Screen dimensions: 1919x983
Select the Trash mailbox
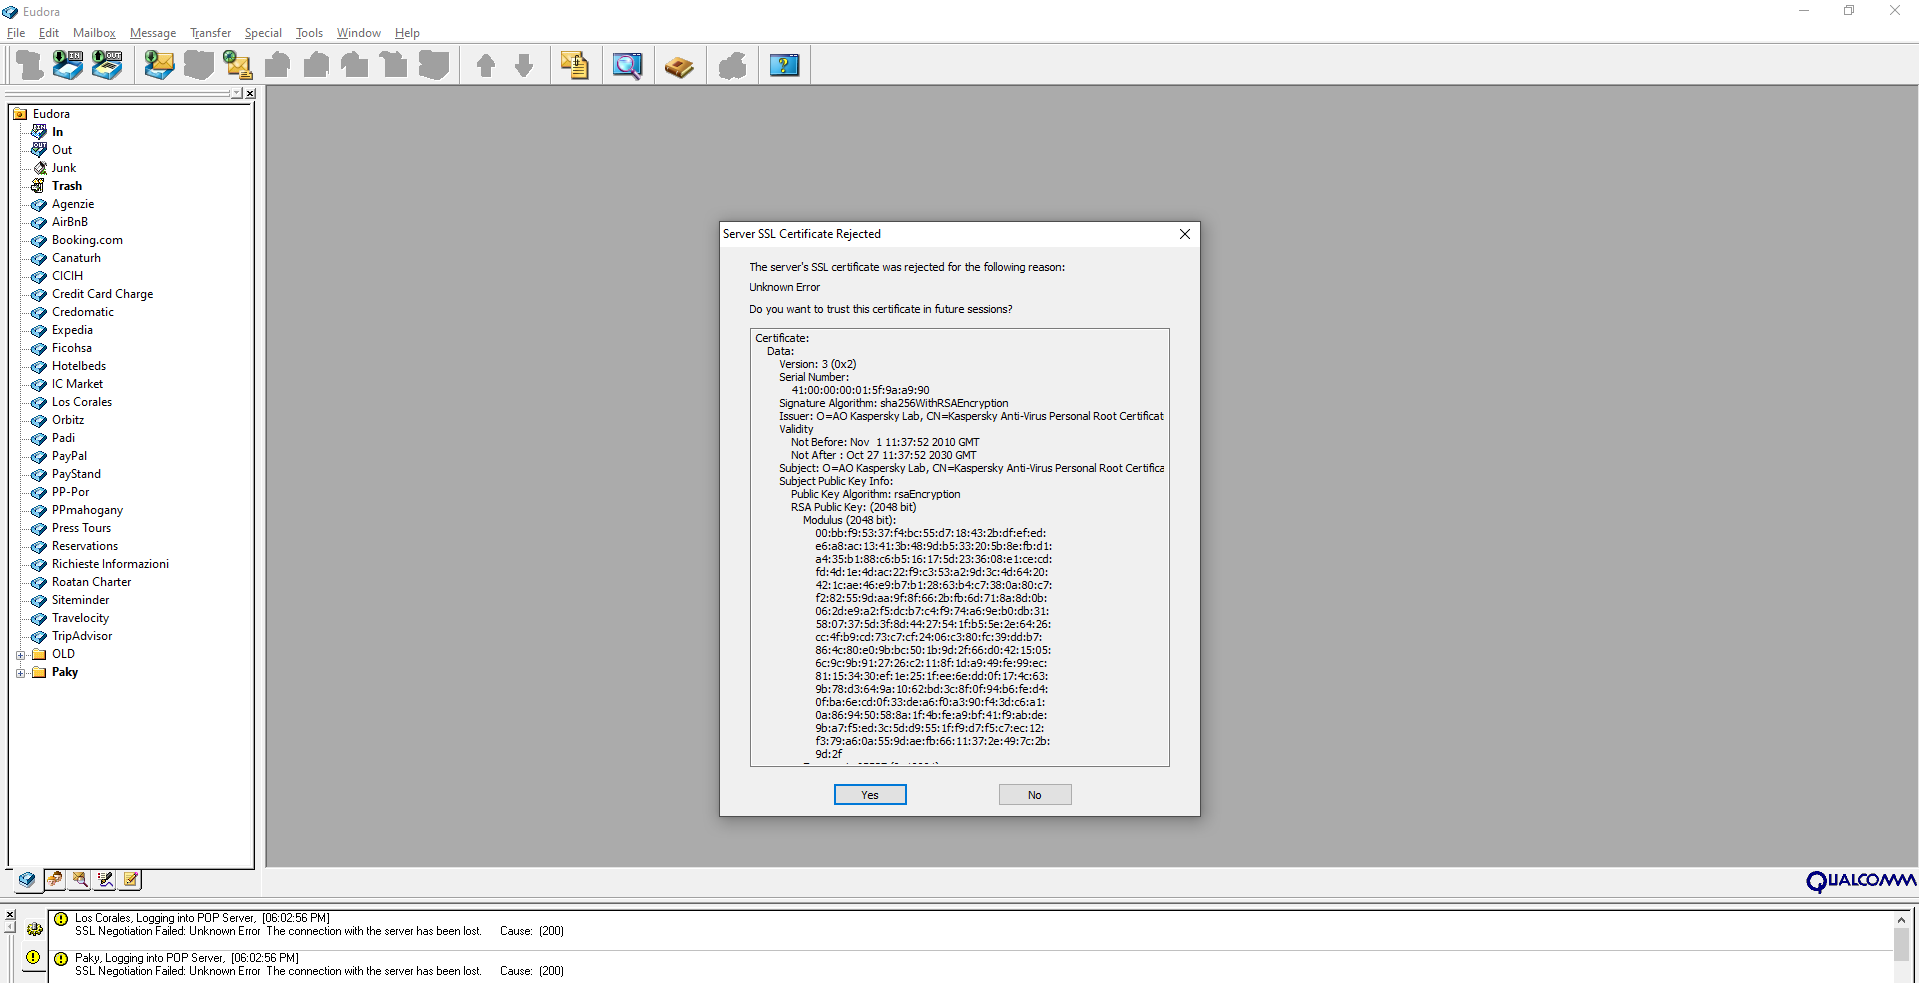click(x=67, y=186)
